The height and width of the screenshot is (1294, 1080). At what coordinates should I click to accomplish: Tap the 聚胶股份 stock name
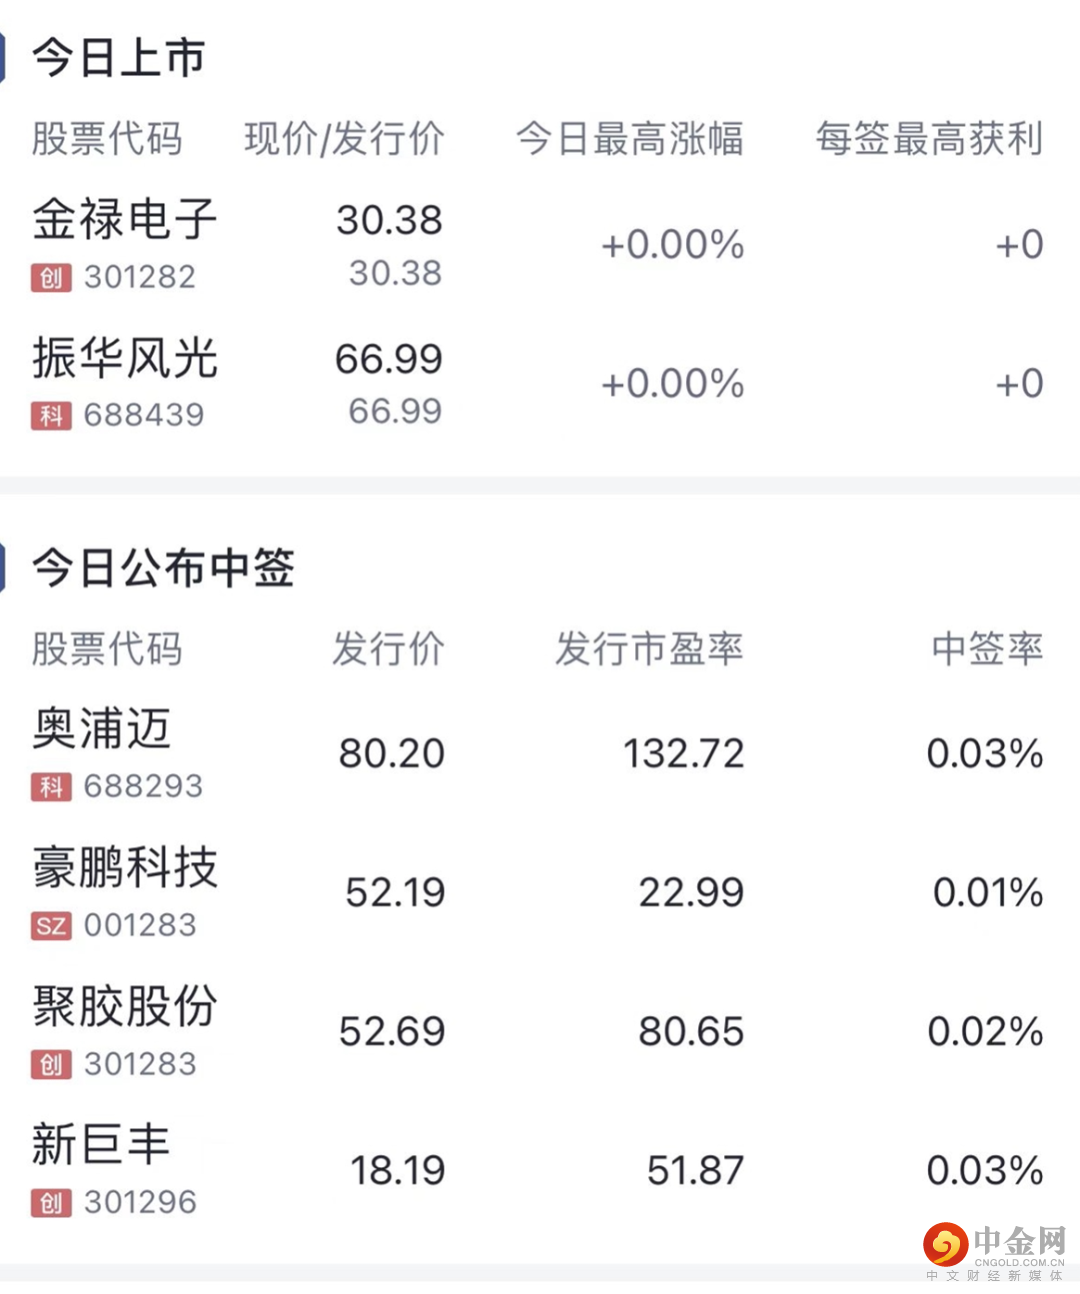[125, 1006]
